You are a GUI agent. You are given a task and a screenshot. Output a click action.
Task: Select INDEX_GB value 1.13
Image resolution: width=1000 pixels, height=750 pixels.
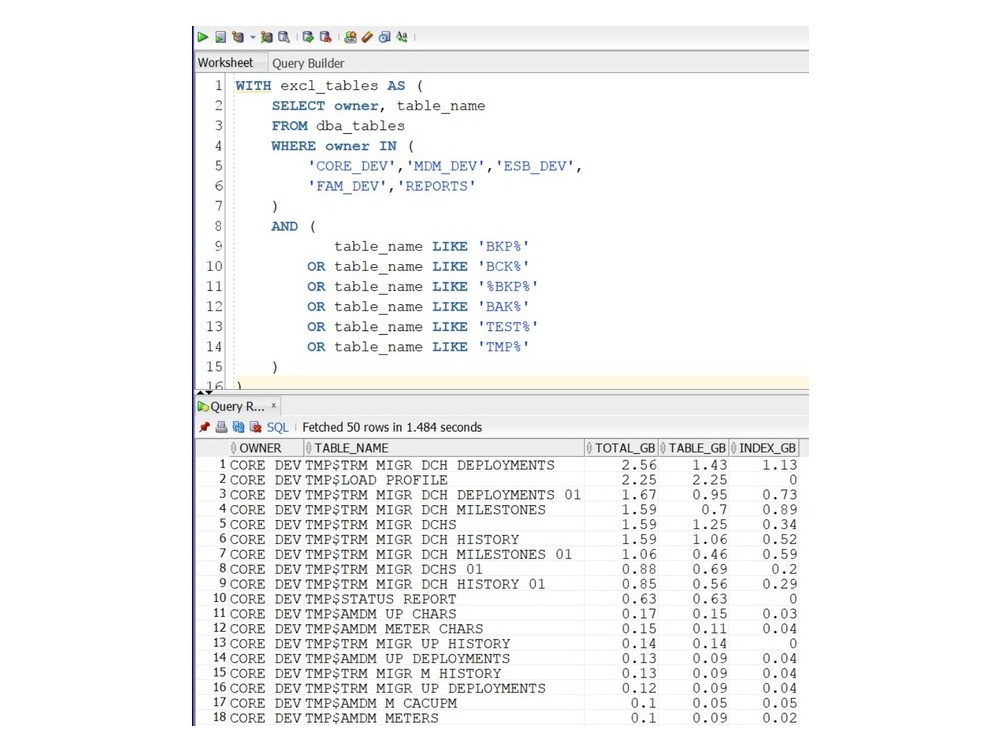[x=763, y=465]
